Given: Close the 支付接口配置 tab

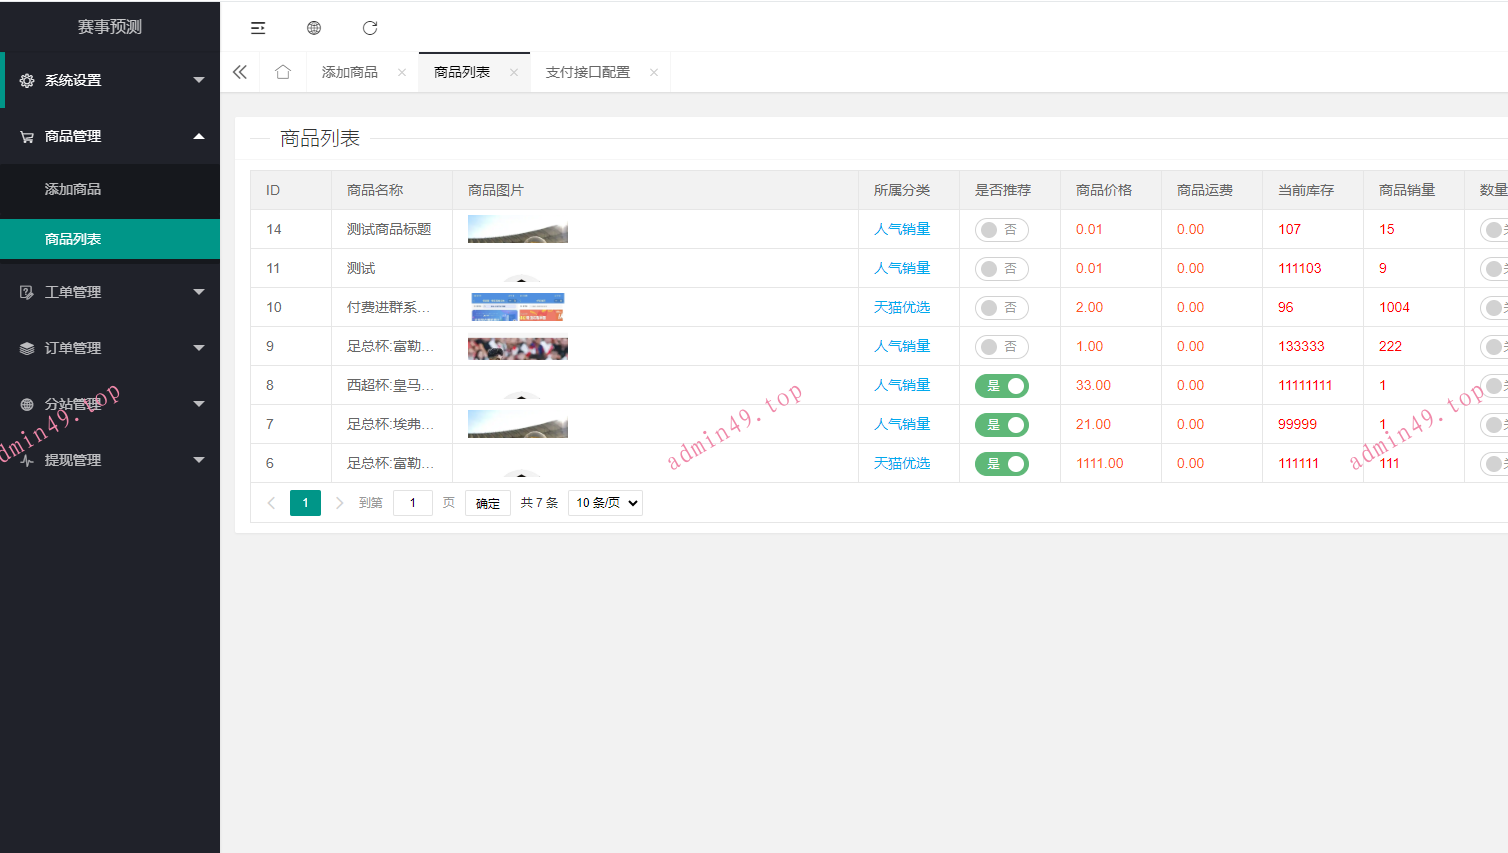Looking at the screenshot, I should click(654, 72).
